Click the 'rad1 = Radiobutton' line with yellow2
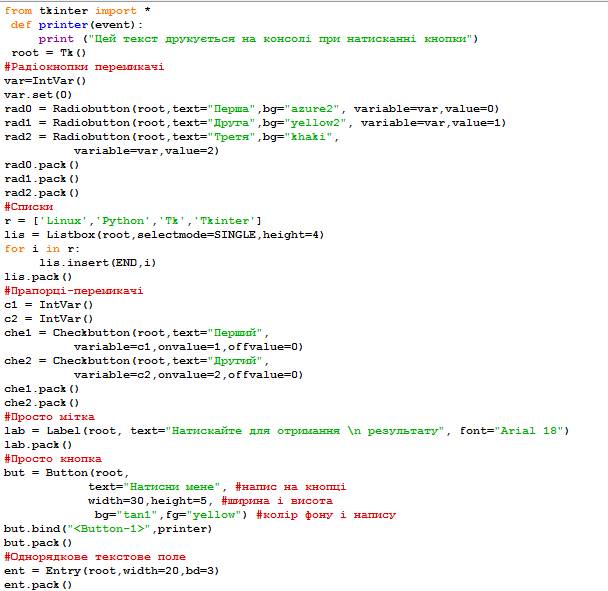Screen dimensions: 608x591 [255, 123]
